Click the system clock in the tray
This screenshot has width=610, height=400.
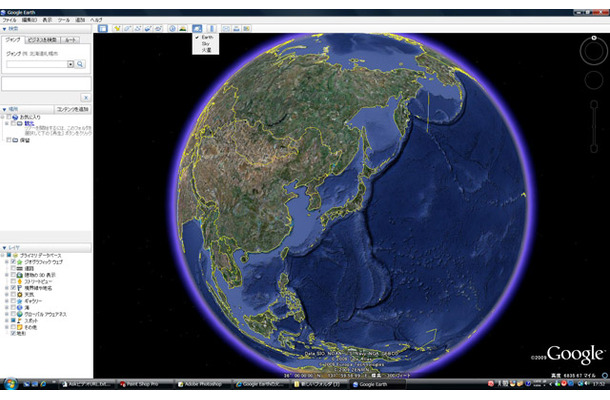click(x=599, y=384)
